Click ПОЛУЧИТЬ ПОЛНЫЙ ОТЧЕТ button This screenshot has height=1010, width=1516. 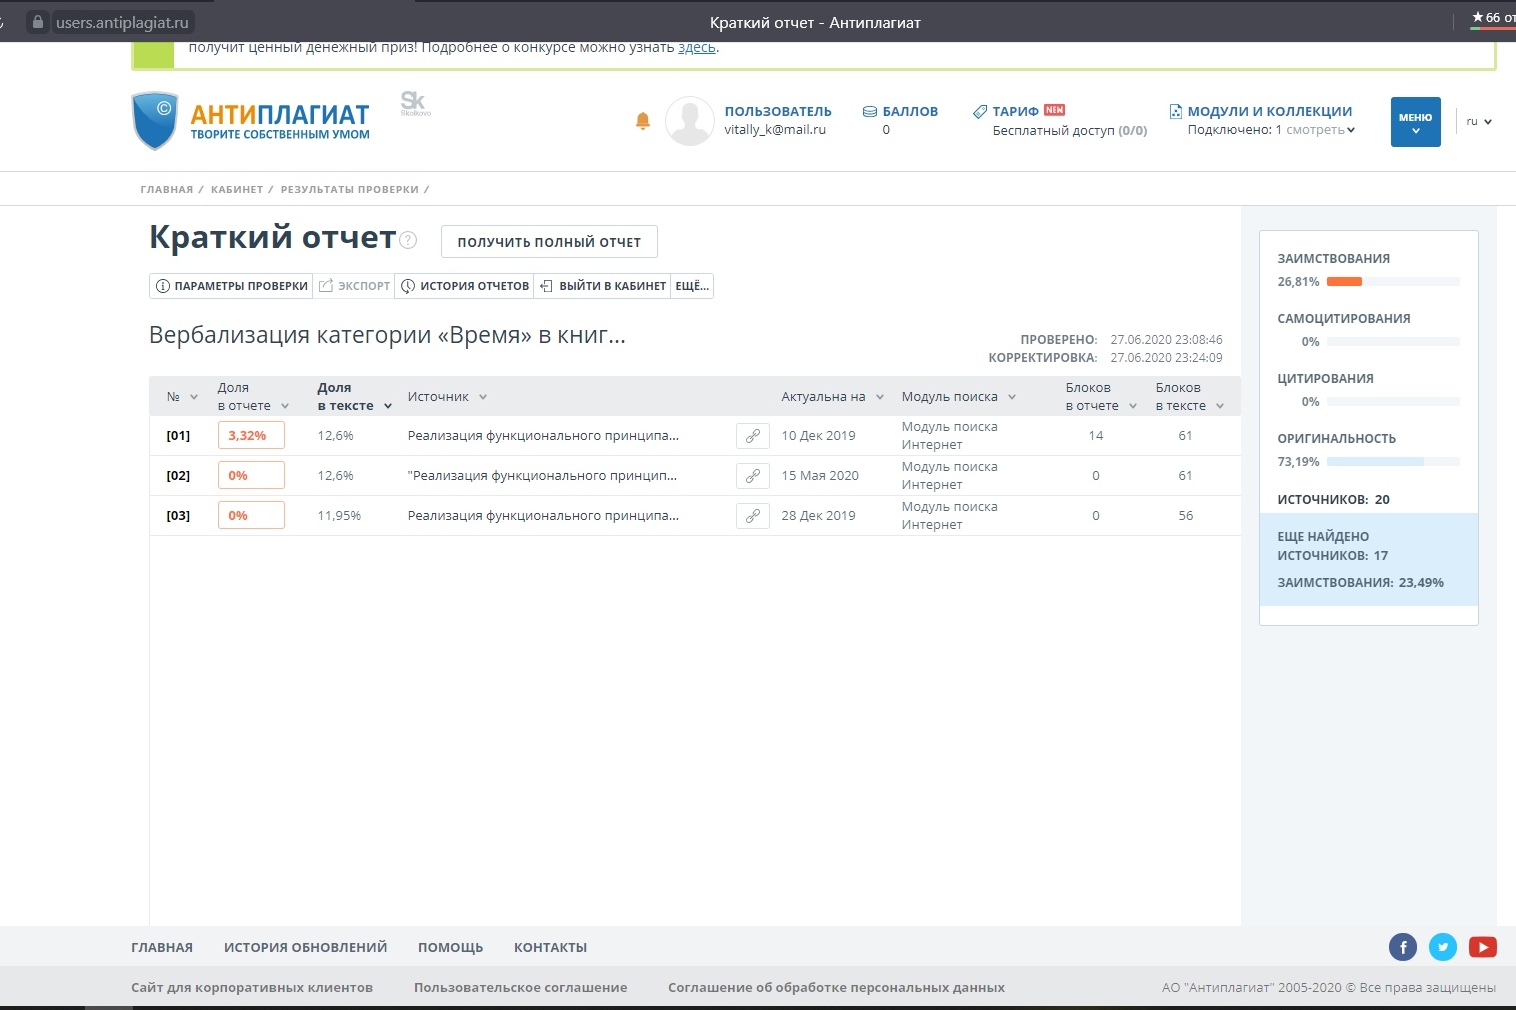tap(548, 242)
